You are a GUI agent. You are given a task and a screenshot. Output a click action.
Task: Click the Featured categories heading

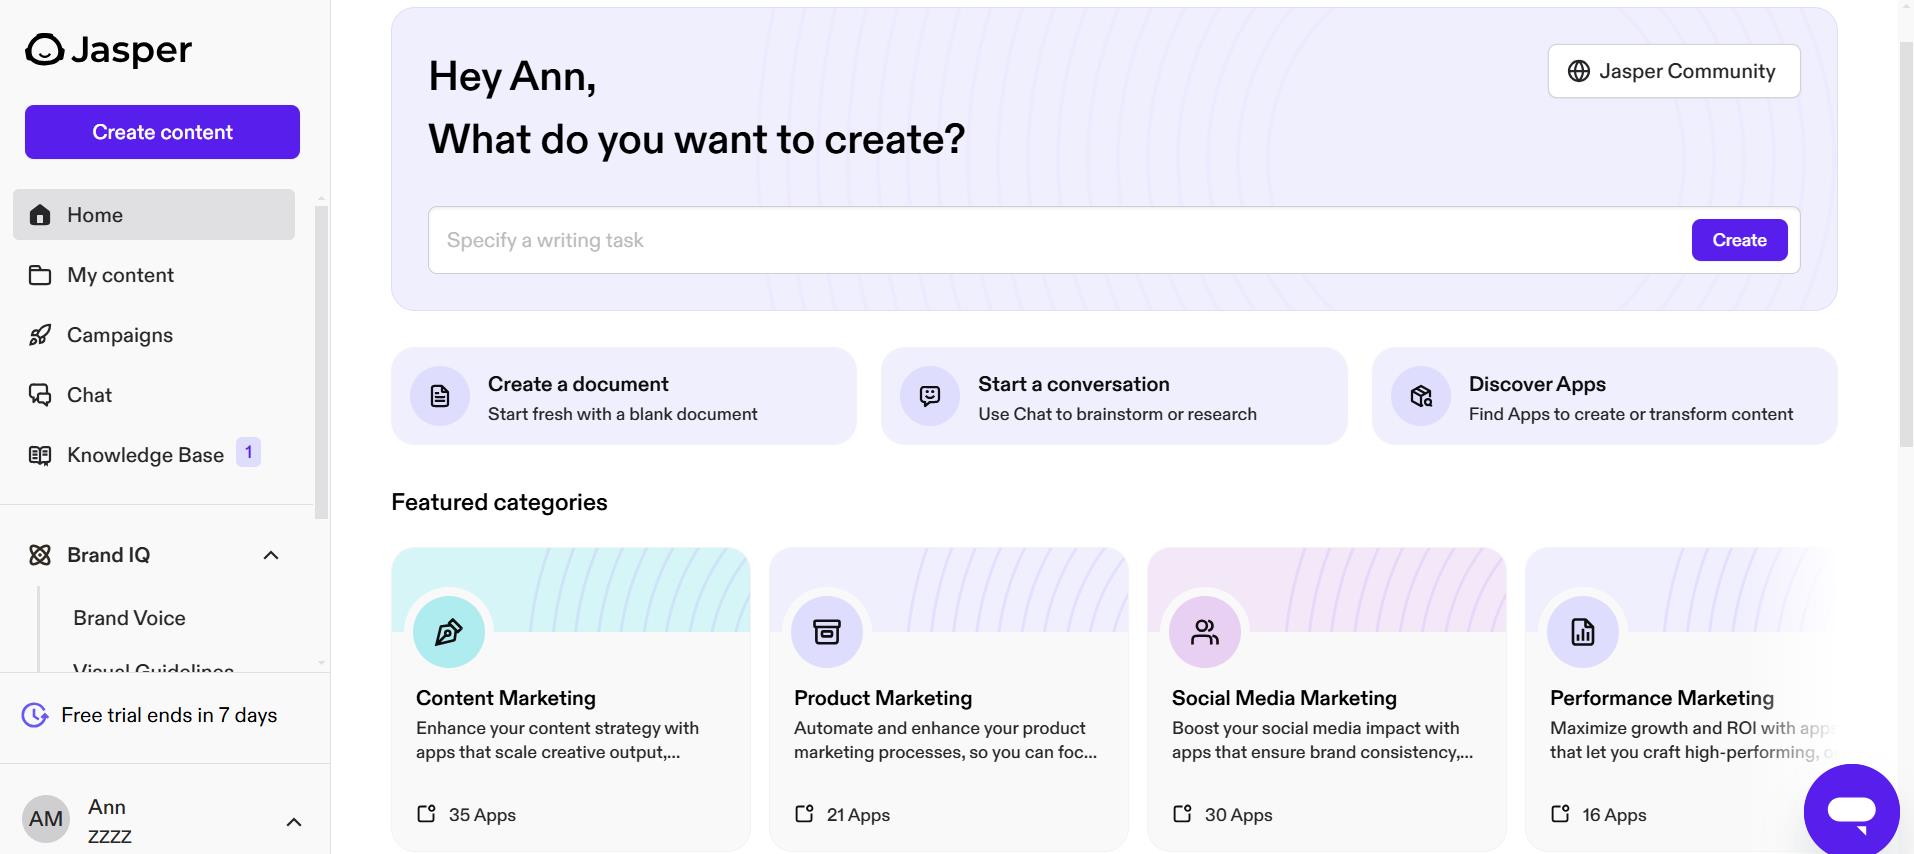pyautogui.click(x=499, y=502)
